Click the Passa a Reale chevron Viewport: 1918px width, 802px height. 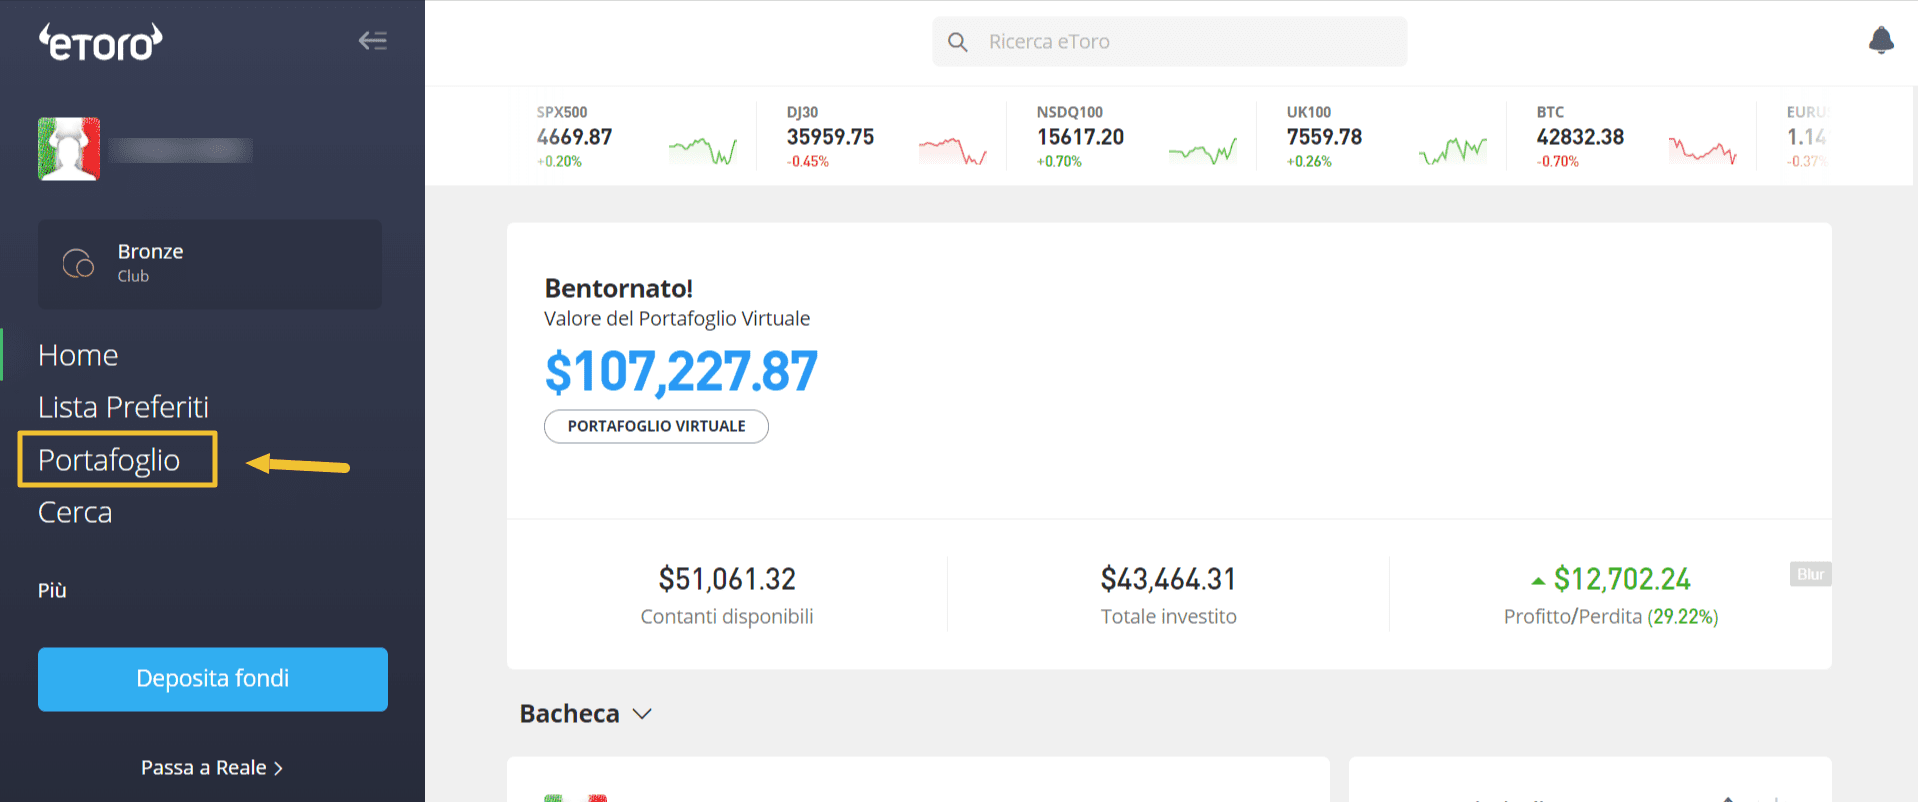[278, 768]
